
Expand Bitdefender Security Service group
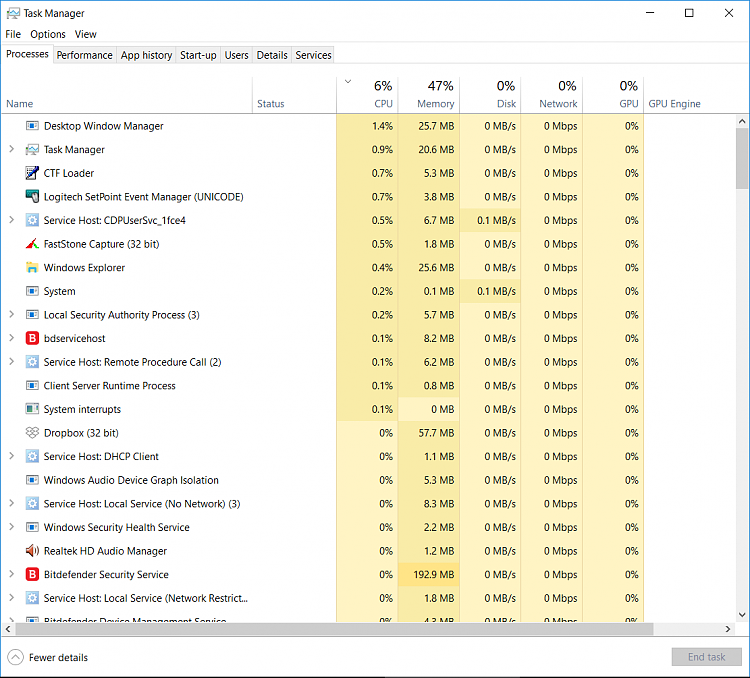tap(11, 574)
